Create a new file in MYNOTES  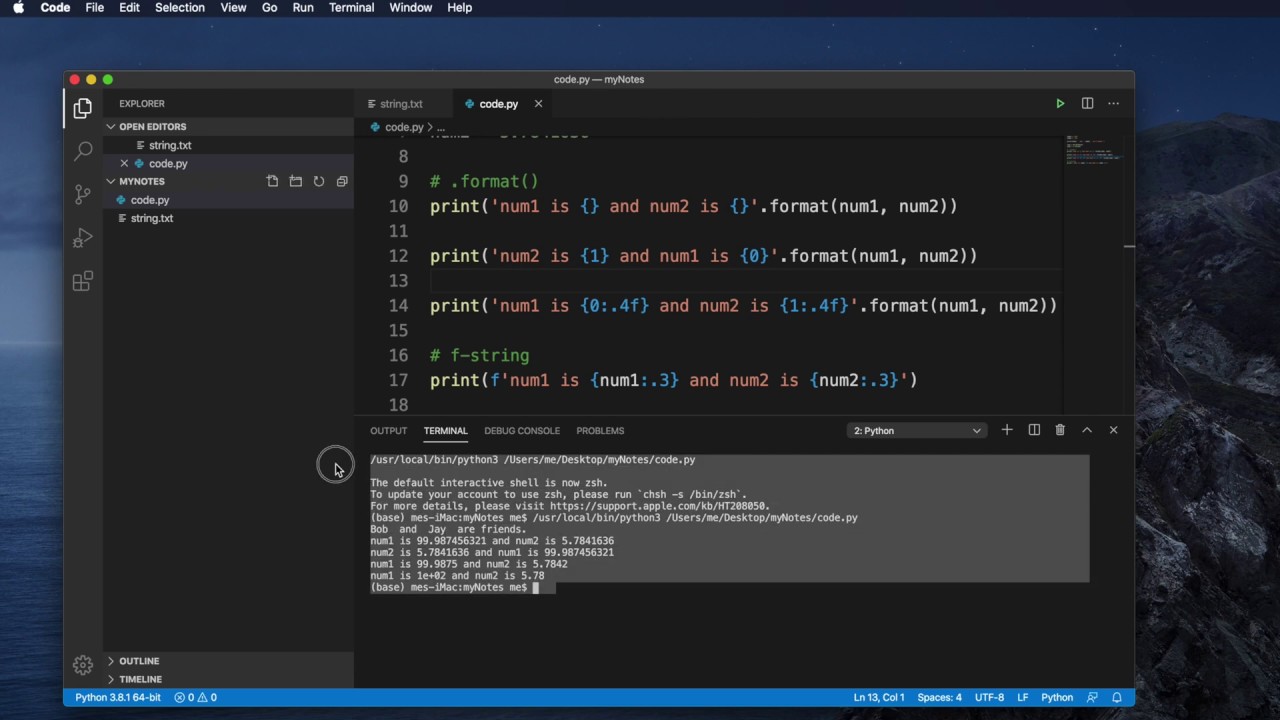(x=272, y=181)
